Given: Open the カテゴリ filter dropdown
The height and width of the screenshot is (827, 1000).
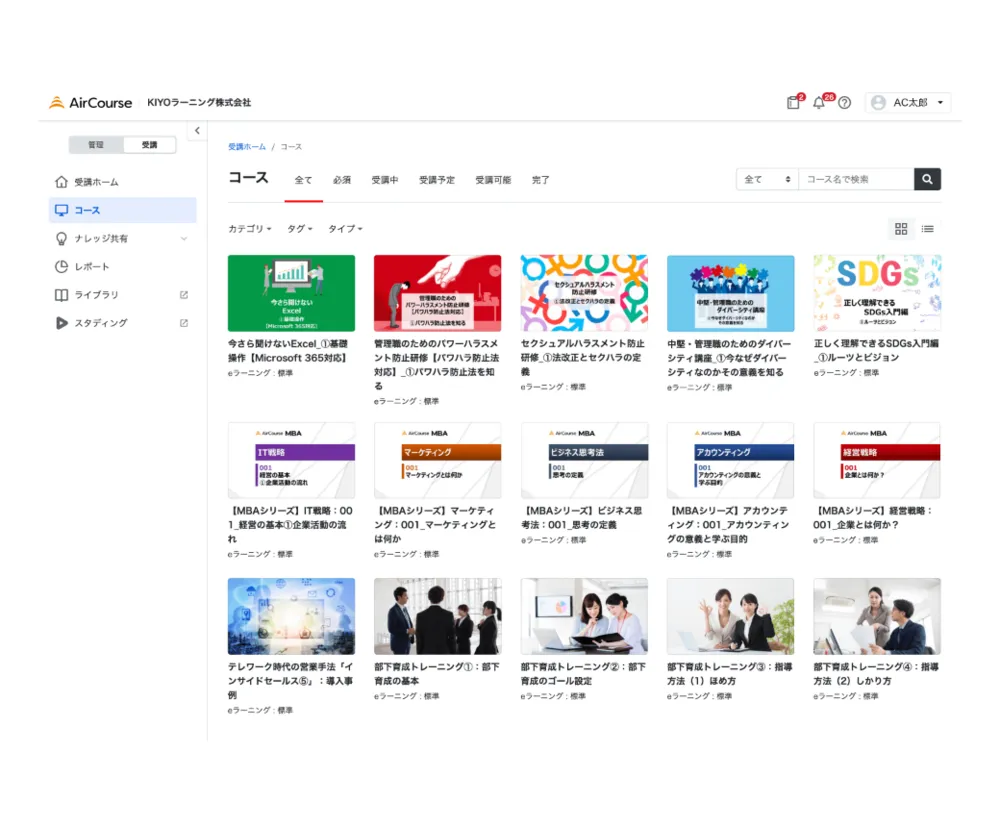Looking at the screenshot, I should [249, 229].
